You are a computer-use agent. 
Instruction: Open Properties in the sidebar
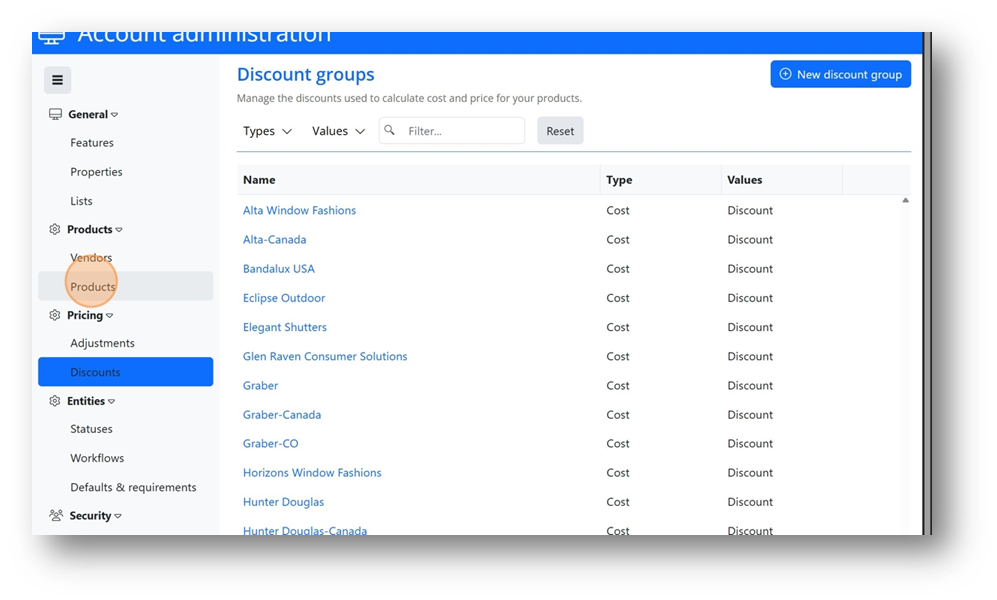[x=97, y=172]
